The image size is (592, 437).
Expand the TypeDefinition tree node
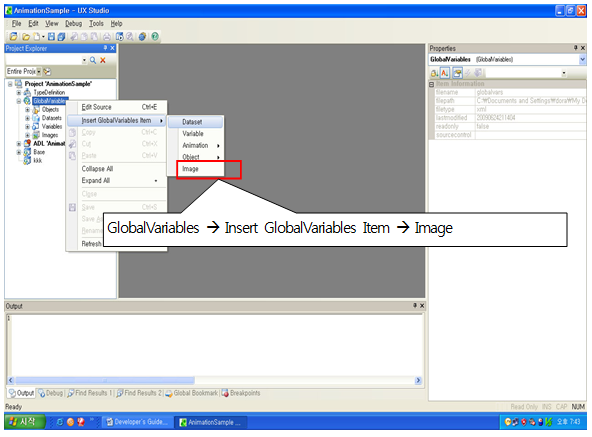coord(18,93)
